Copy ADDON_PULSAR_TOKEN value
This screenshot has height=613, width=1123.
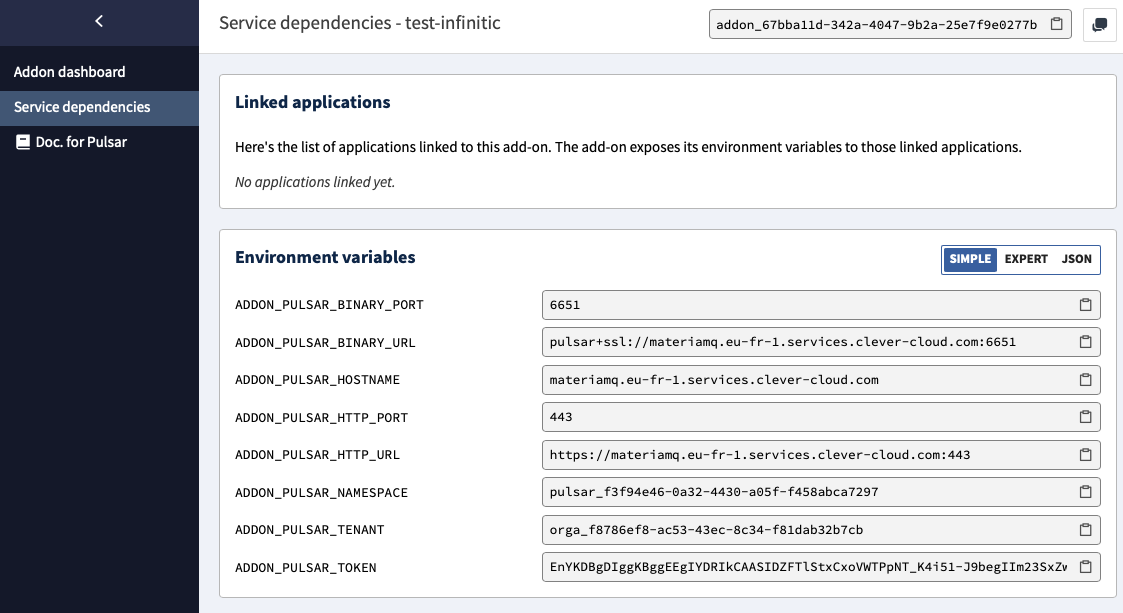(1086, 567)
